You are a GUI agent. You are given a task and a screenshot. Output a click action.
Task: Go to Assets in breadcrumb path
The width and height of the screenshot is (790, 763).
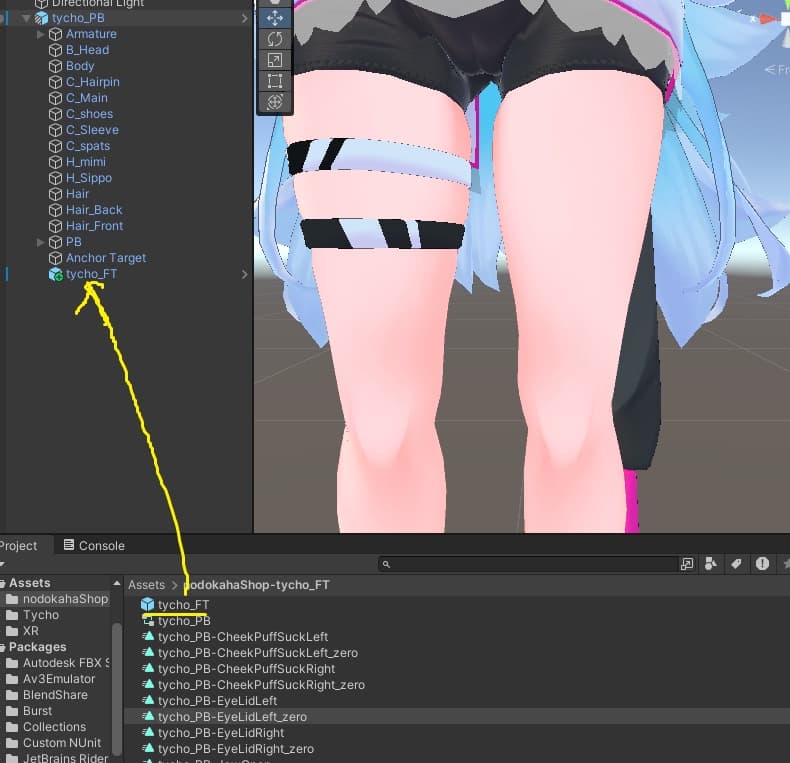(146, 585)
